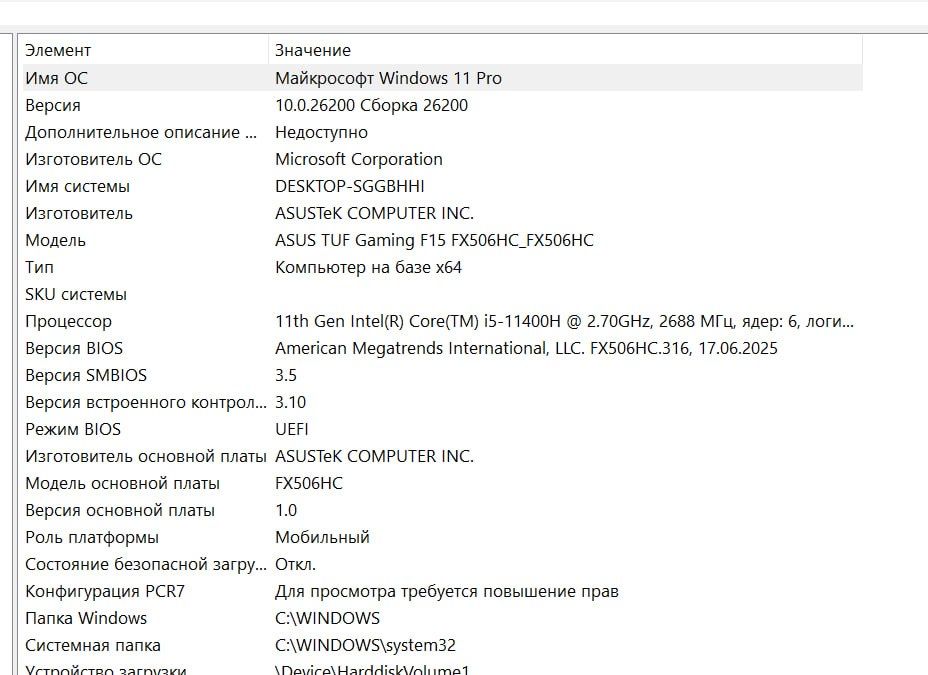The height and width of the screenshot is (675, 928).
Task: Select the Тип row label
Action: click(39, 267)
